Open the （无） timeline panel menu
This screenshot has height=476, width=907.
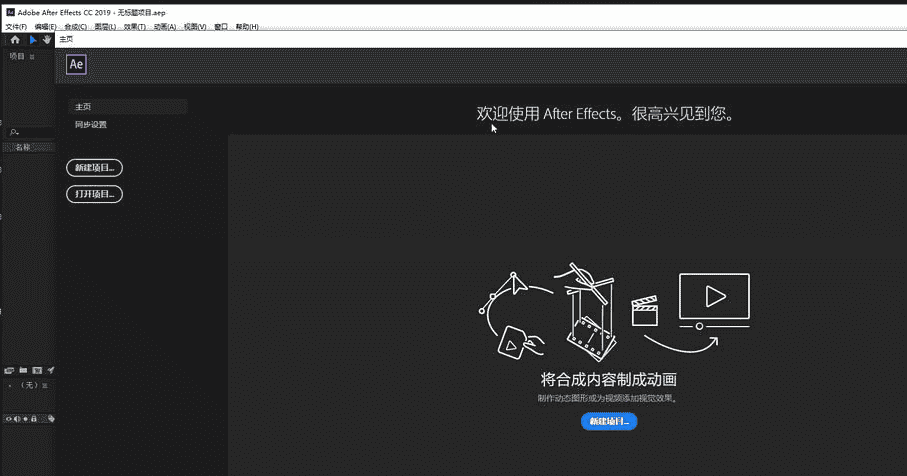(45, 385)
